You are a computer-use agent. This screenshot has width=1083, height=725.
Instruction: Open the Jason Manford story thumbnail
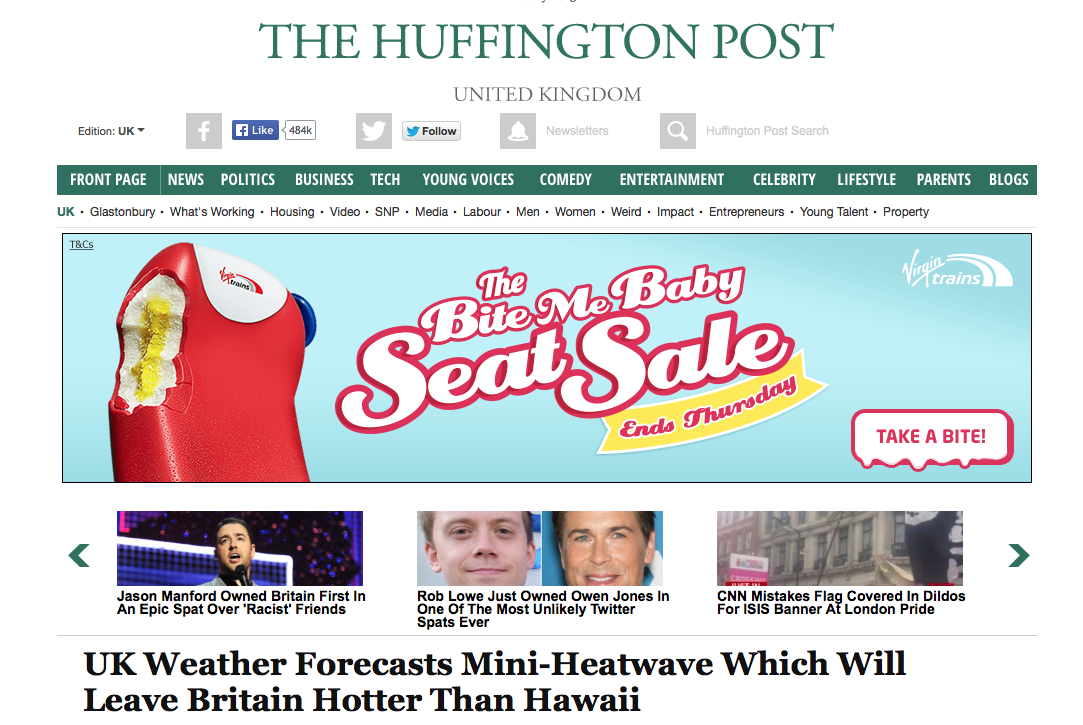(x=240, y=548)
